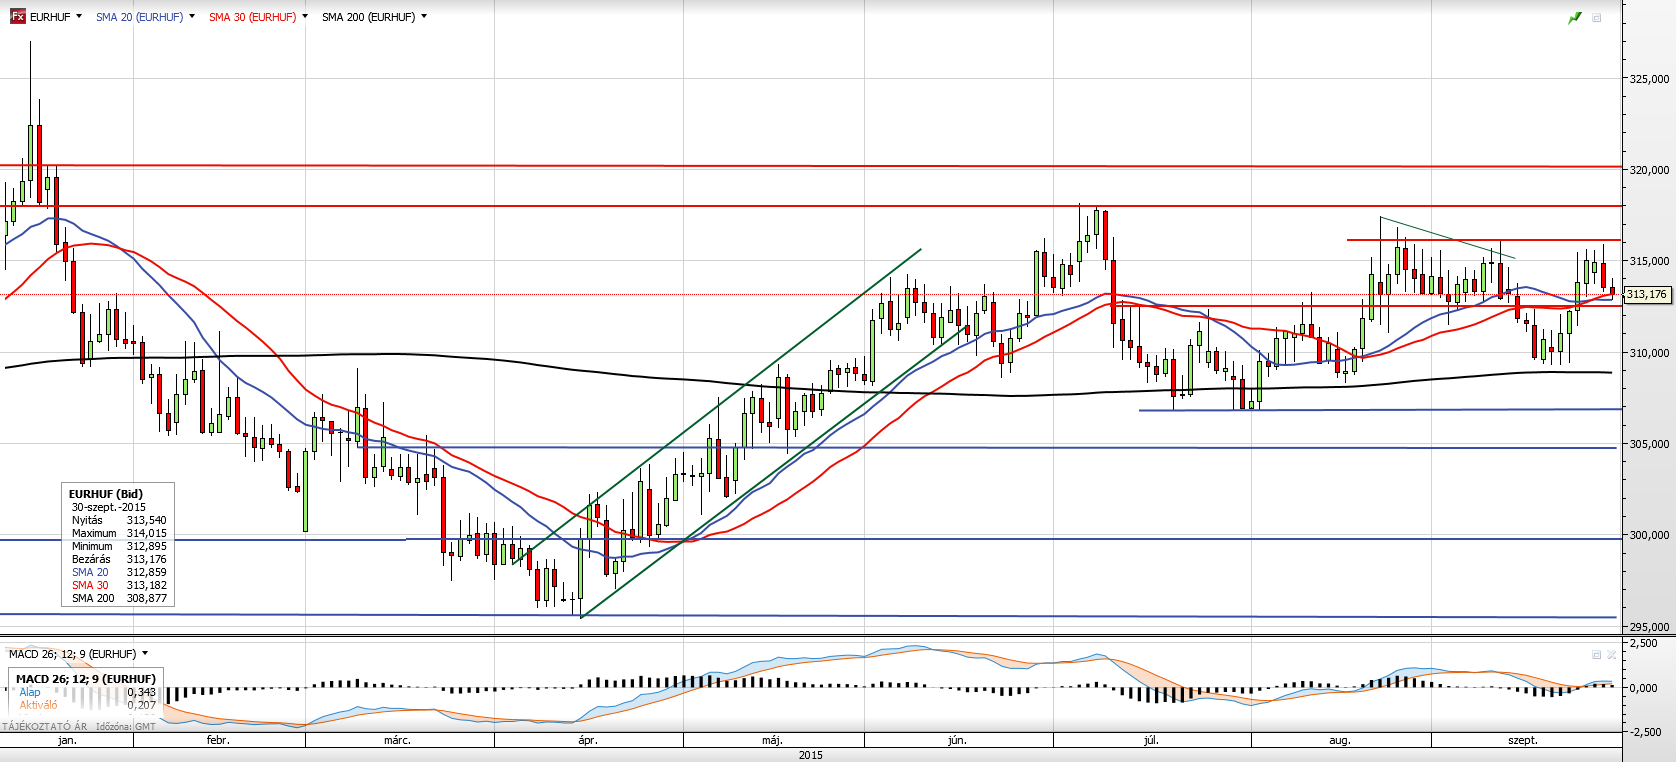This screenshot has width=1676, height=762.
Task: Click the jan. month label on timeline
Action: click(x=67, y=740)
